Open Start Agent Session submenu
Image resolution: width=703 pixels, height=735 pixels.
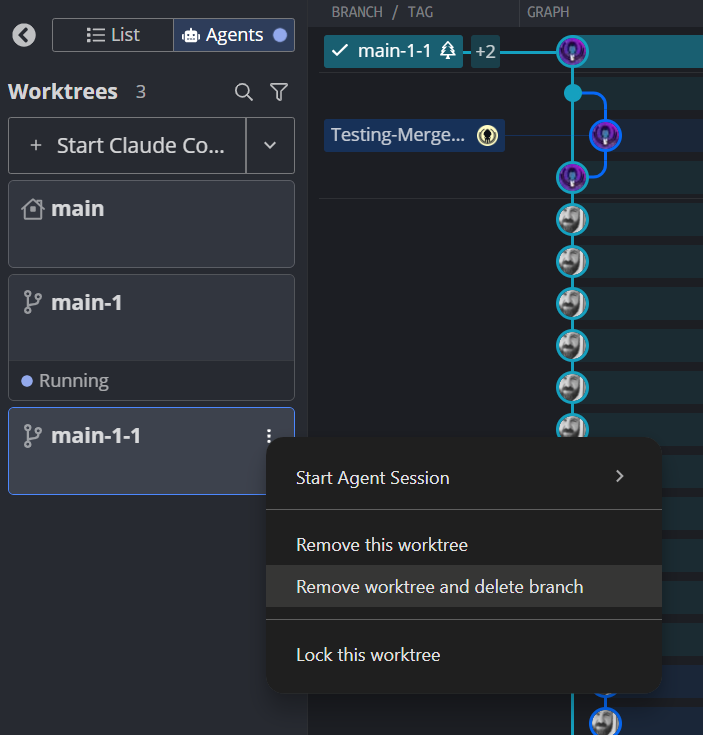pos(464,478)
